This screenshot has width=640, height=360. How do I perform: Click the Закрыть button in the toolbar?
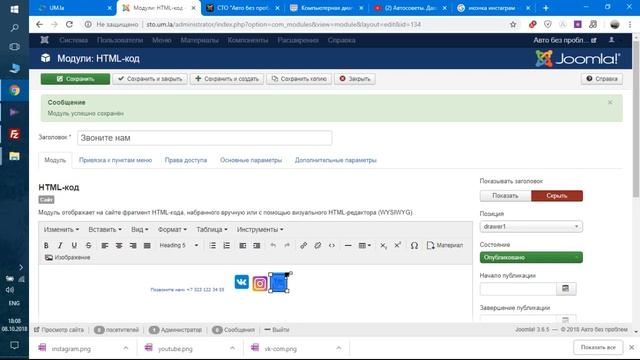click(355, 79)
